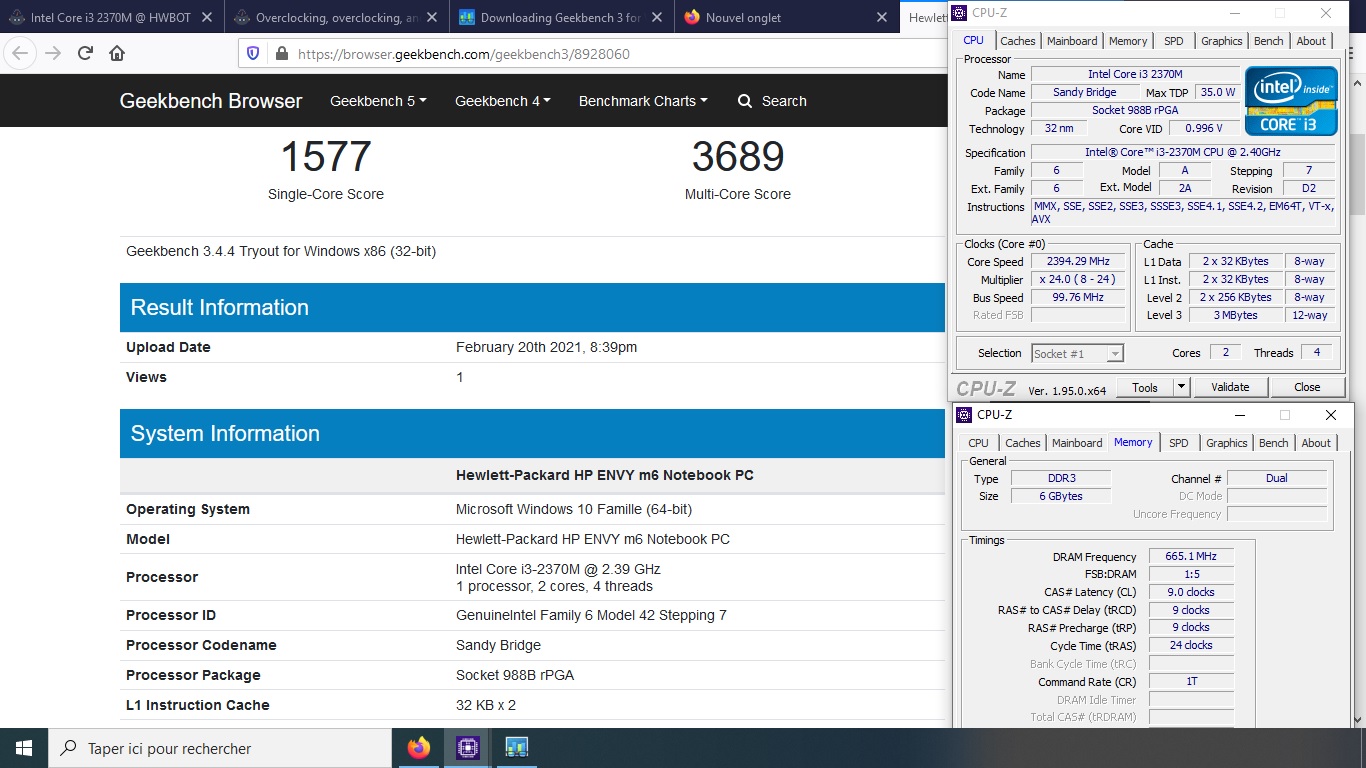Close the Downloading Geekbench 3 tab
The image size is (1366, 768).
click(x=657, y=17)
